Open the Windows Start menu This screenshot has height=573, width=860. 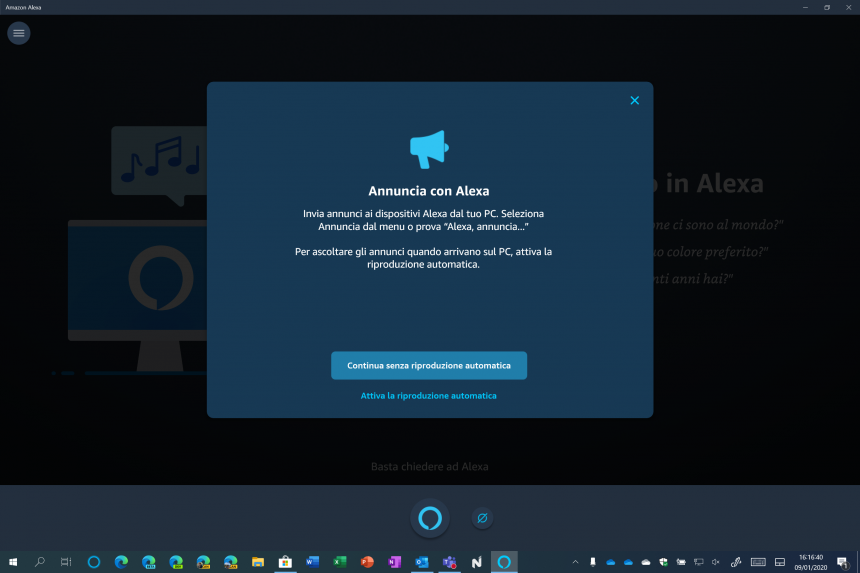point(13,562)
